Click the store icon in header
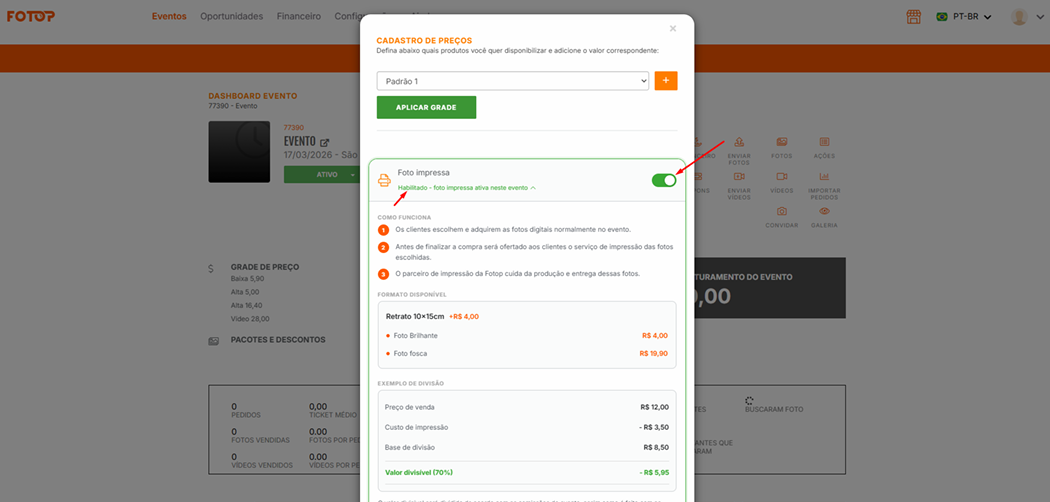This screenshot has width=1050, height=502. (x=913, y=16)
